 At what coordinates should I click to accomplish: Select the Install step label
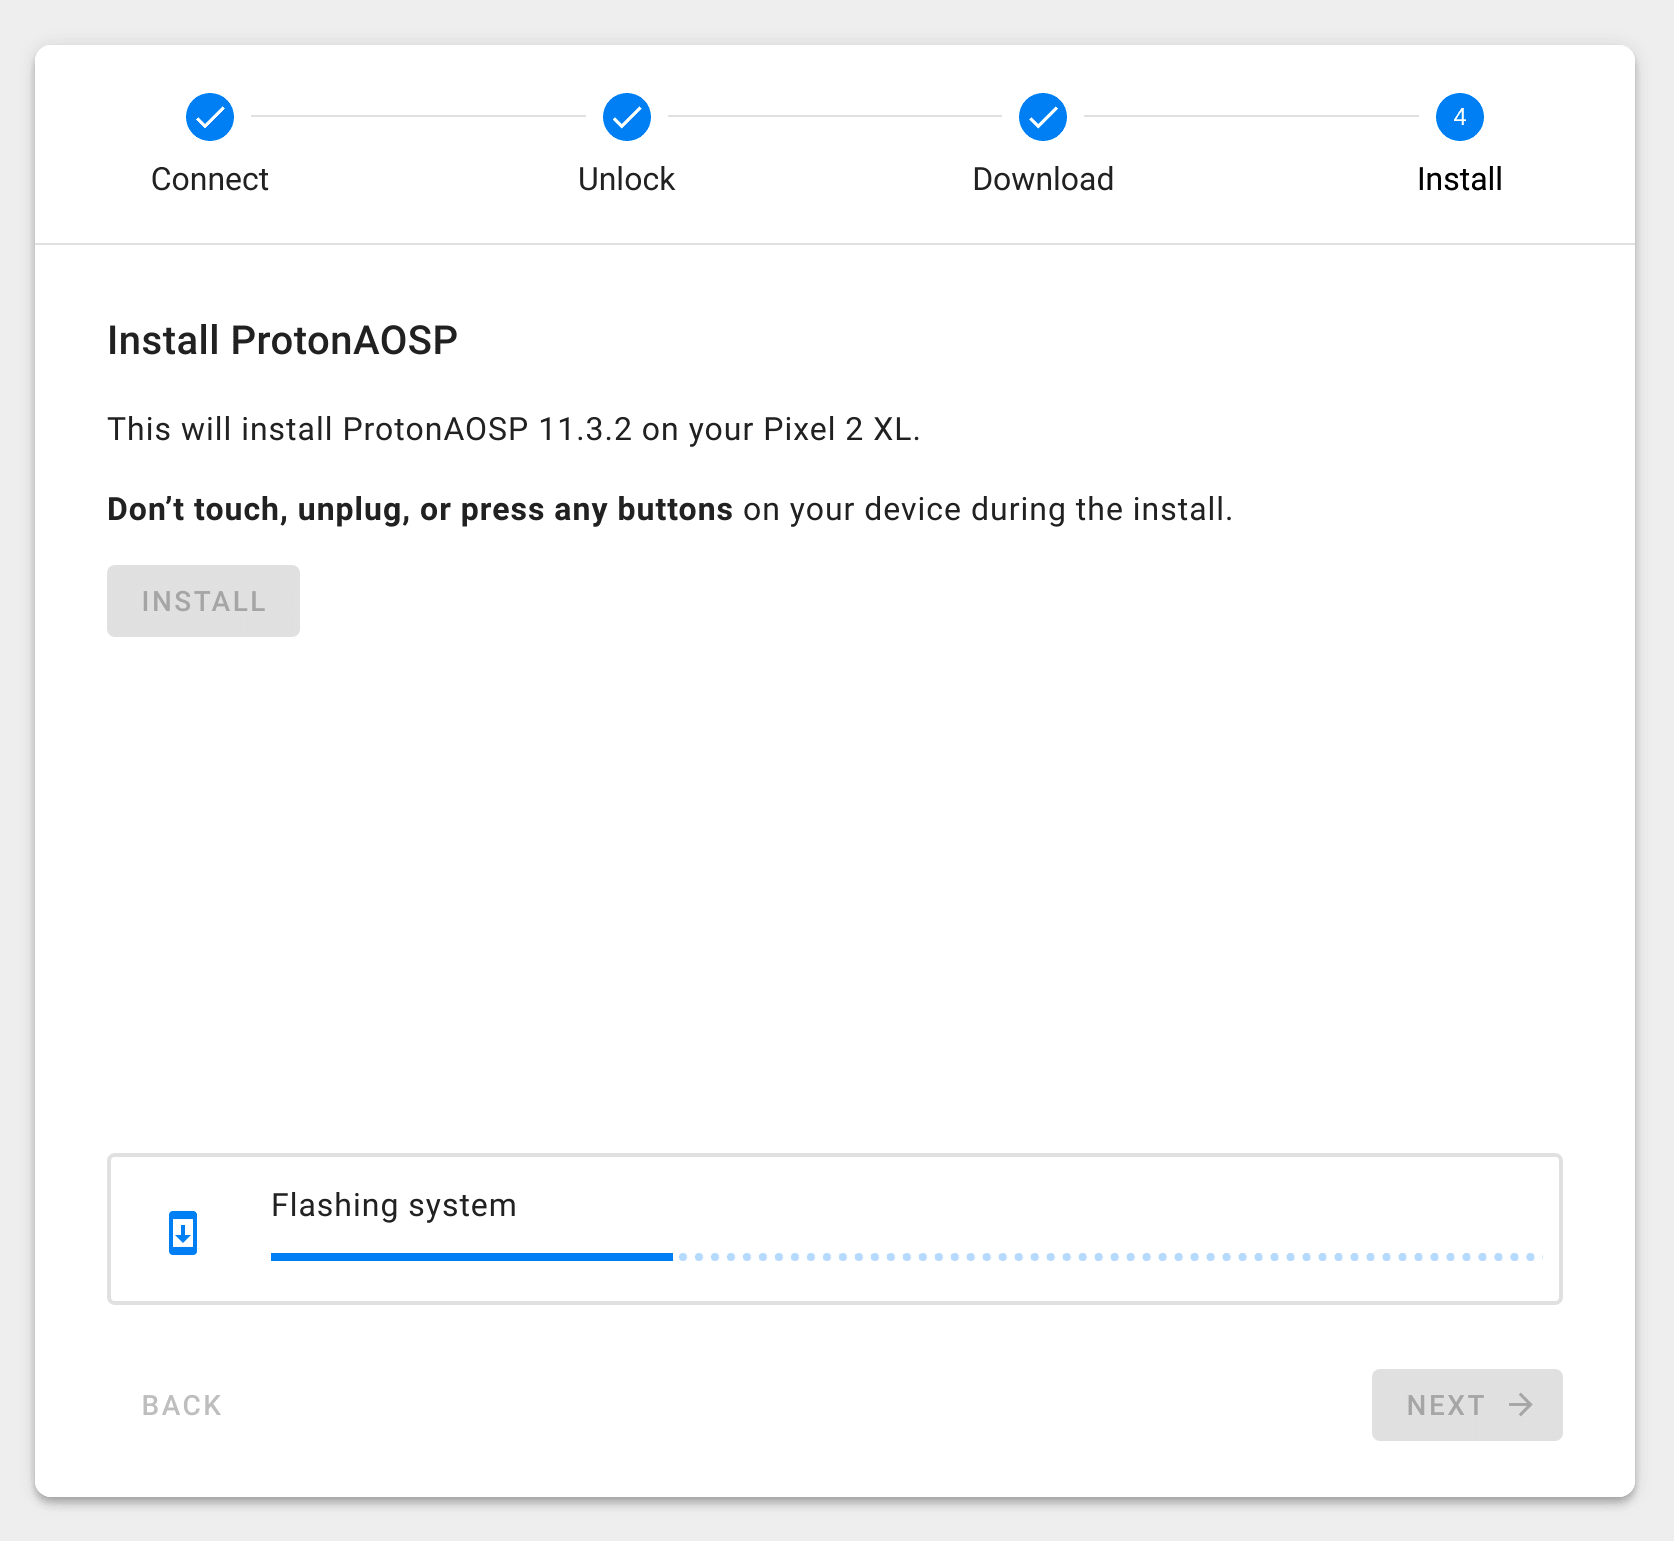1459,179
